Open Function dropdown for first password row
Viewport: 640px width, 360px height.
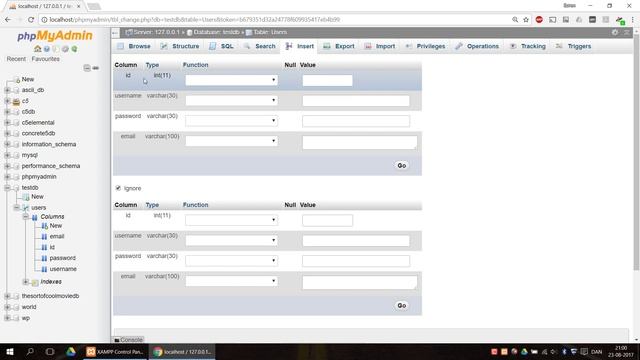[x=231, y=121]
